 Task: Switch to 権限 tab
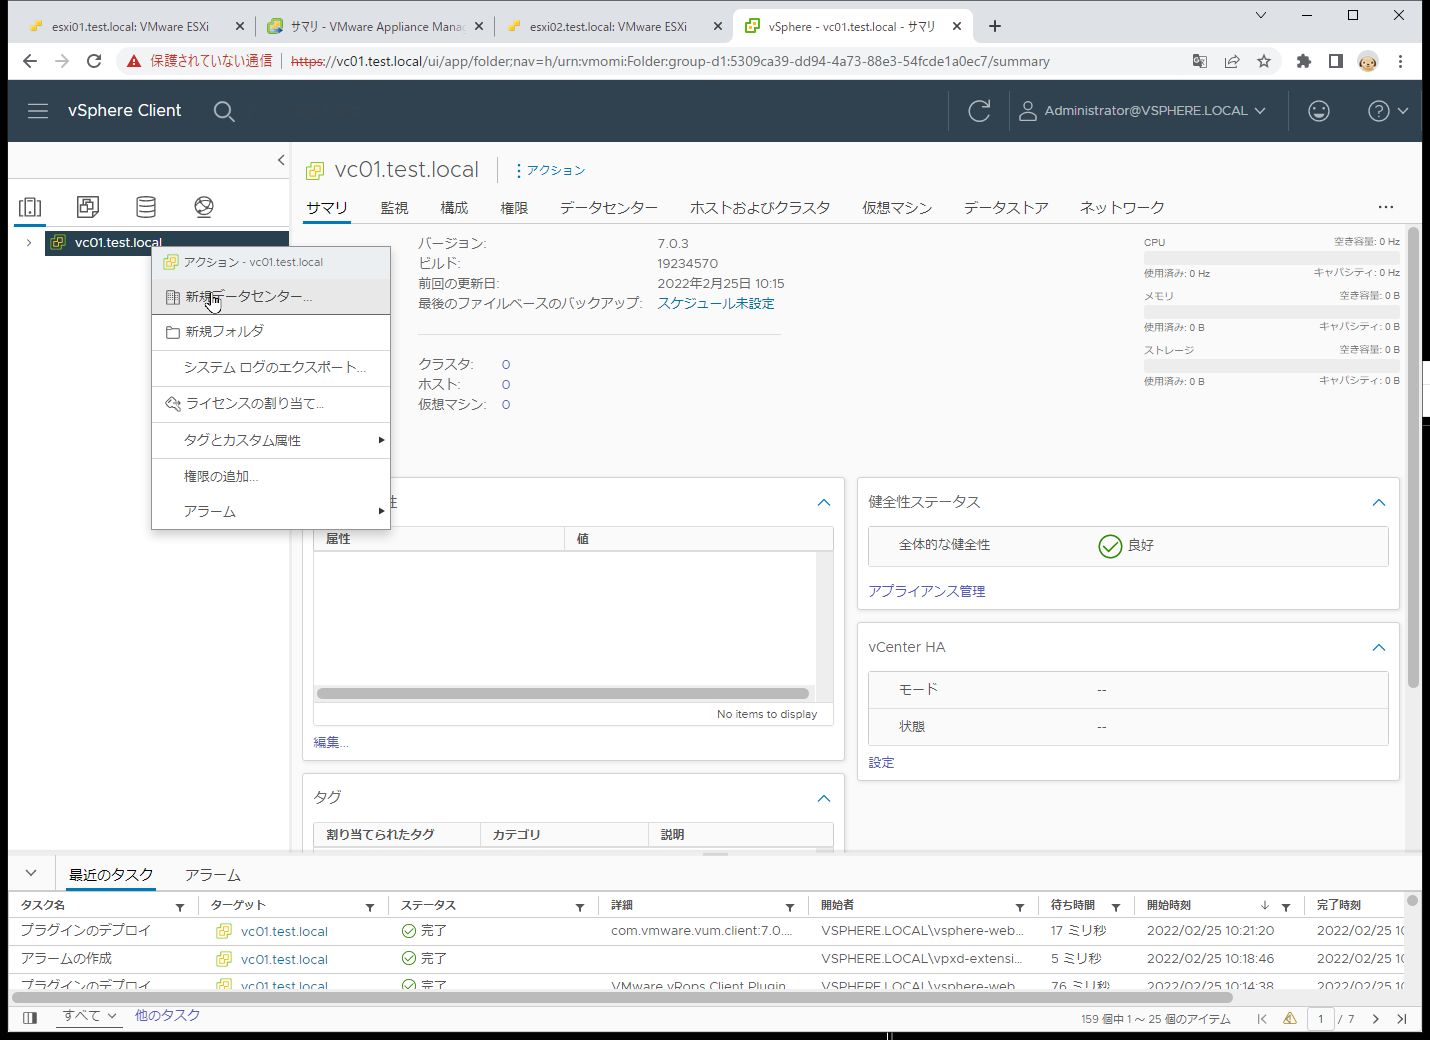coord(514,207)
